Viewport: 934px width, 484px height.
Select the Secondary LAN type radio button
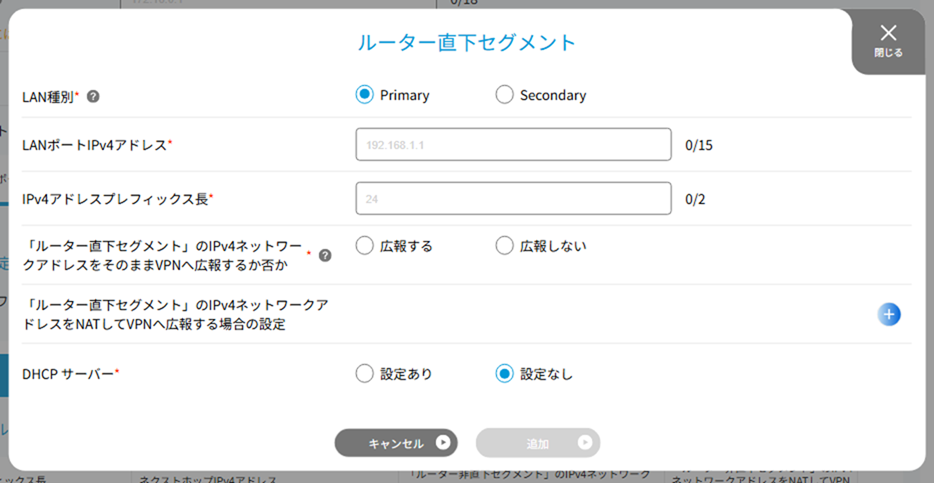pyautogui.click(x=505, y=95)
